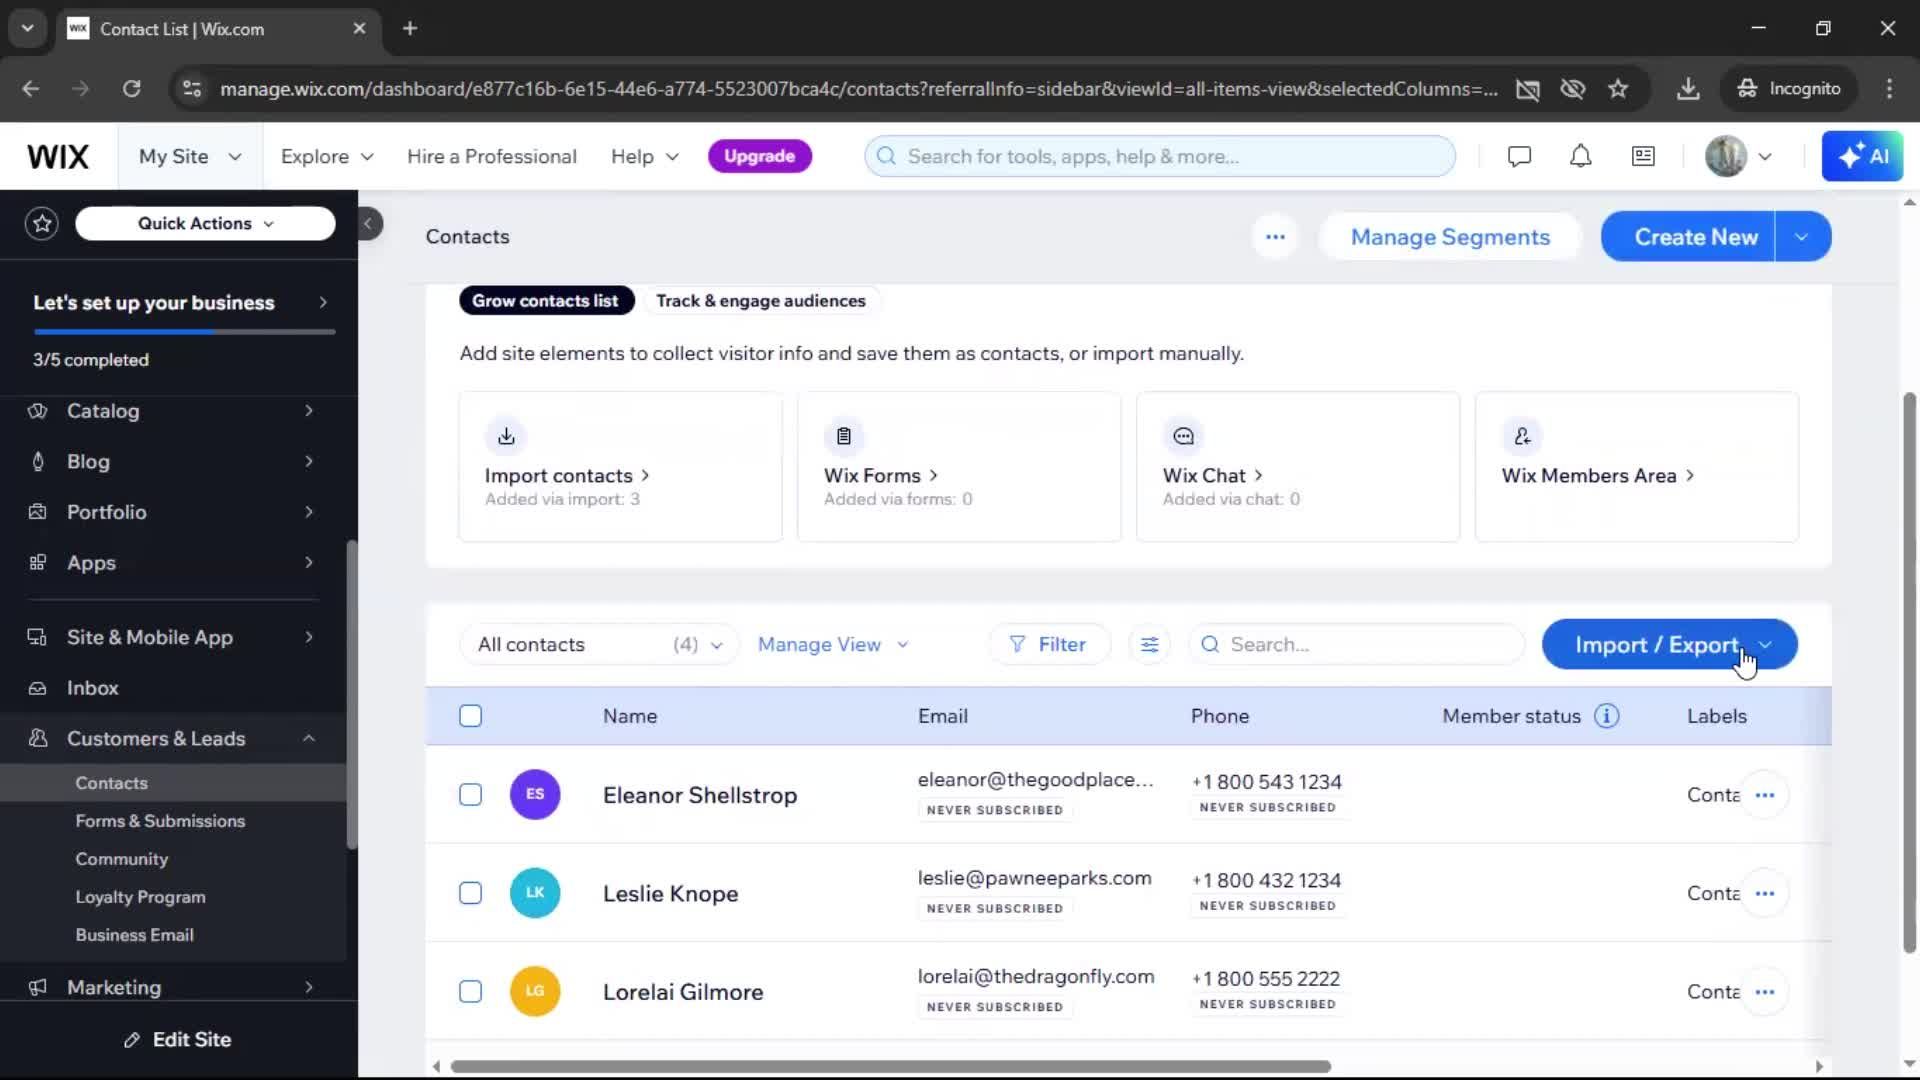Open the Explore dropdown menu

327,157
